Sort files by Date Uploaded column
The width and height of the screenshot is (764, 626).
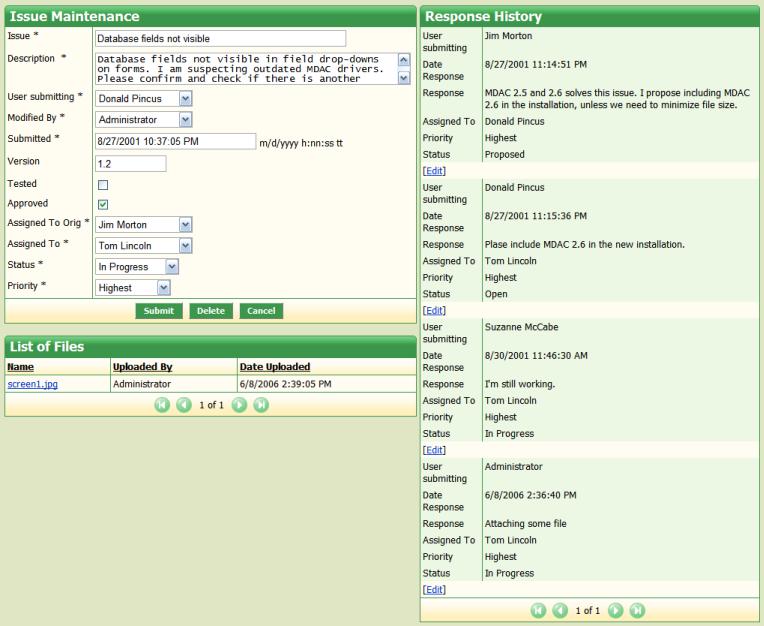[274, 367]
